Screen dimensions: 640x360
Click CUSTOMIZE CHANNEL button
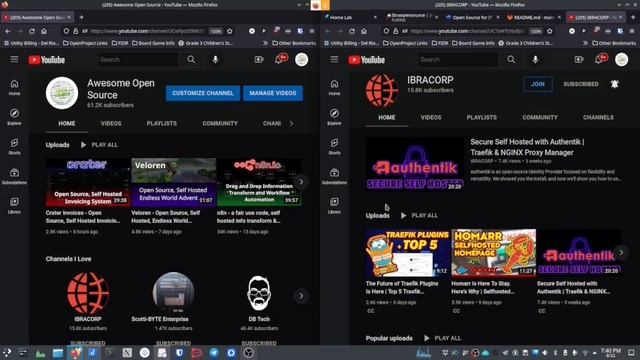coord(203,93)
